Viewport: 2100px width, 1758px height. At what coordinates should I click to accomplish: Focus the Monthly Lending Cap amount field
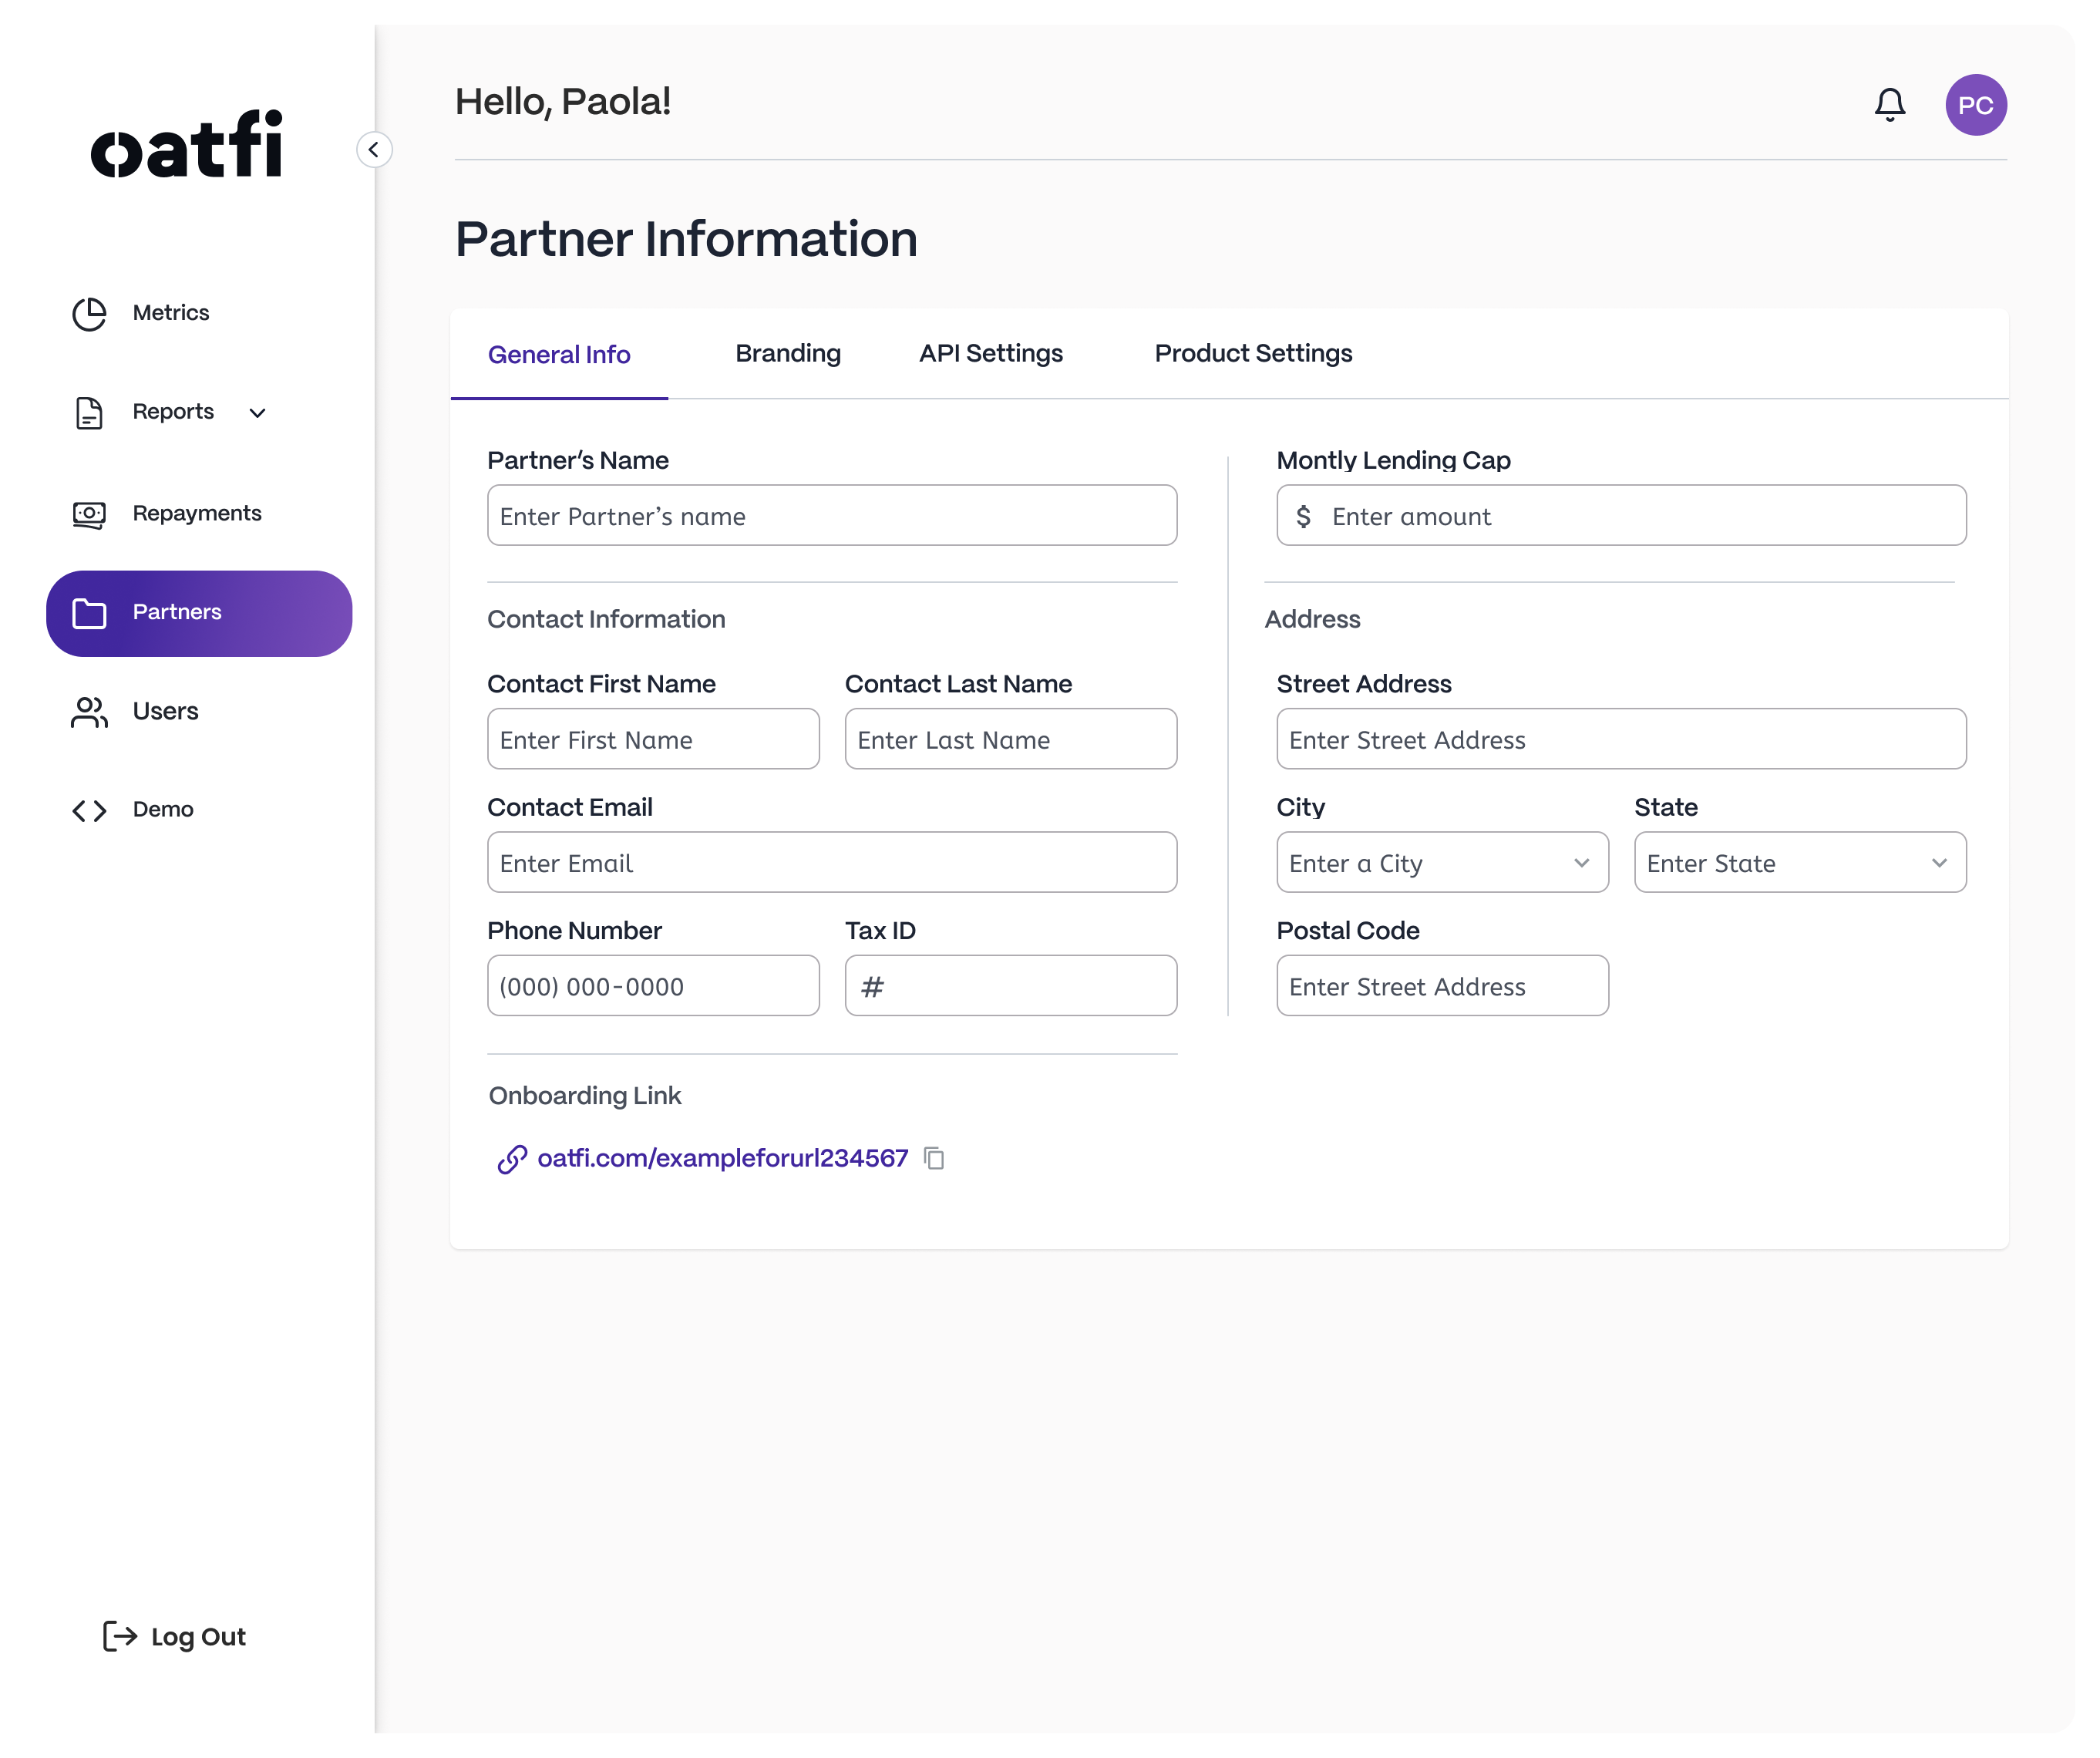[1621, 515]
